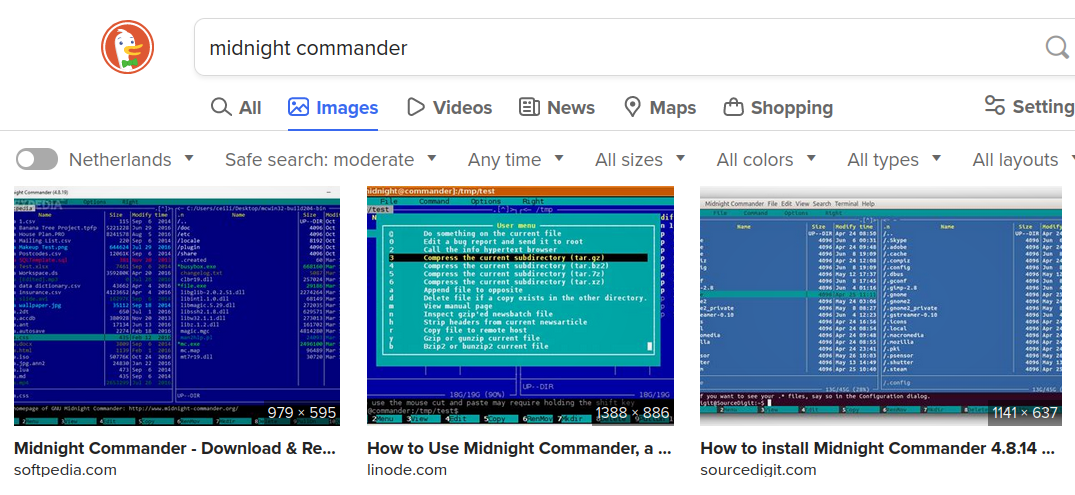Open the How to install Midnight Commander 4.8.14 title
1075x495 pixels.
[878, 448]
